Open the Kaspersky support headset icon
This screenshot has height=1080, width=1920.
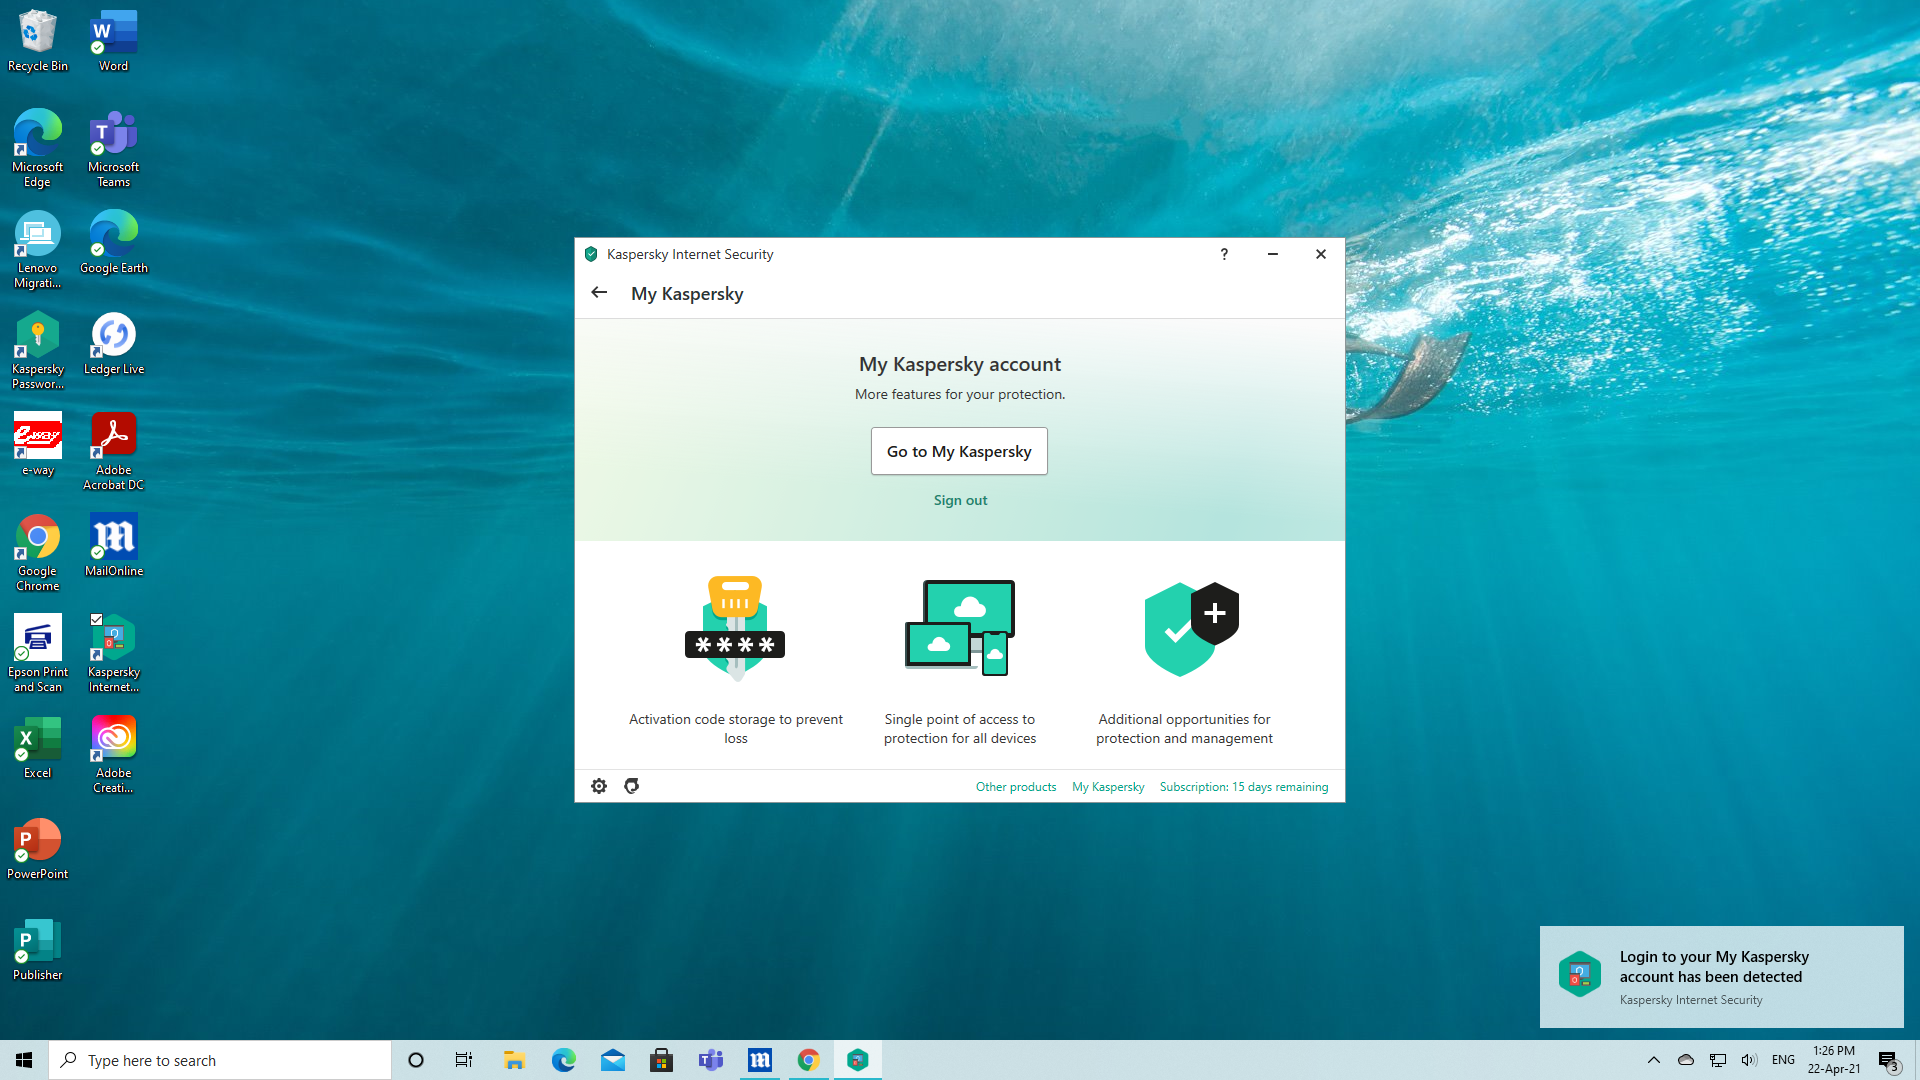coord(632,786)
